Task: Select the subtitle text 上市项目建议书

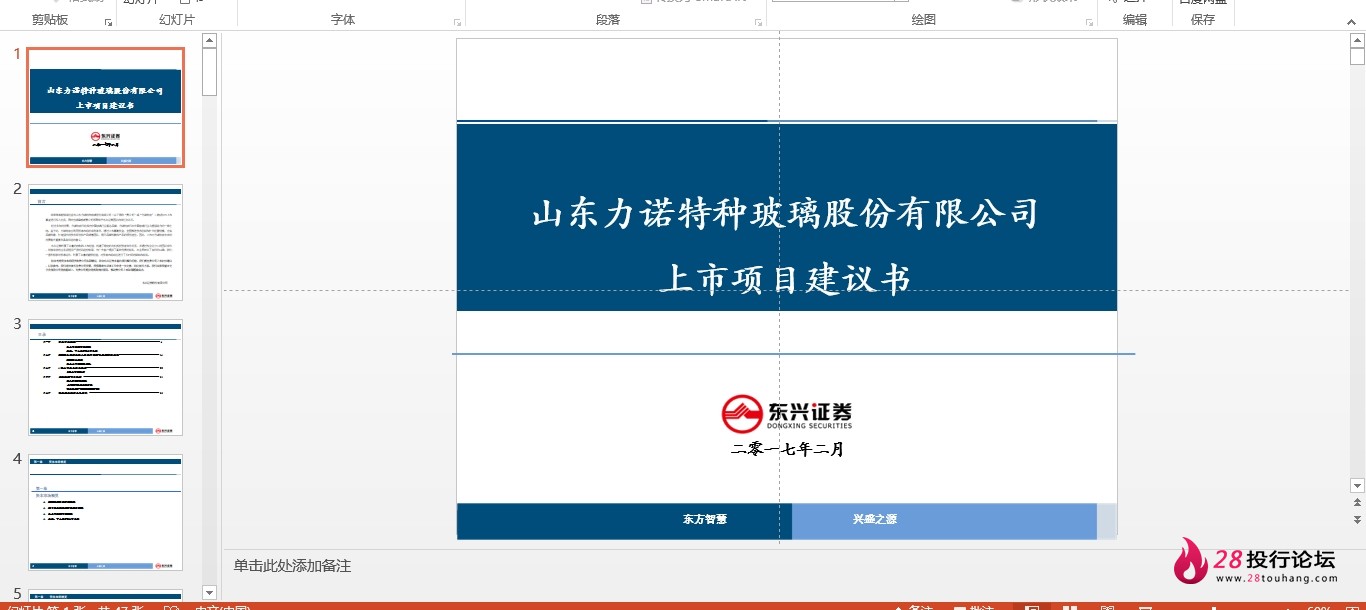Action: [786, 279]
